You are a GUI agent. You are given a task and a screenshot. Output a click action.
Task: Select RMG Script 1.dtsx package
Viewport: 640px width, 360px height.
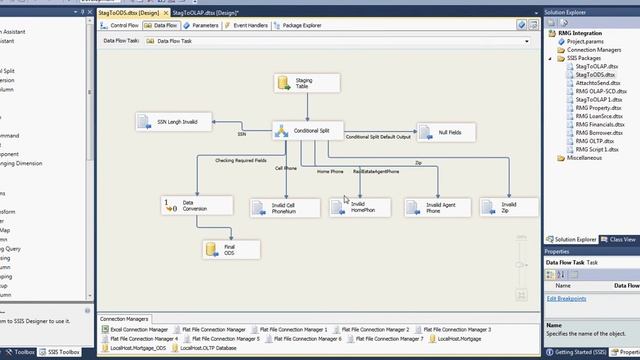pyautogui.click(x=597, y=149)
